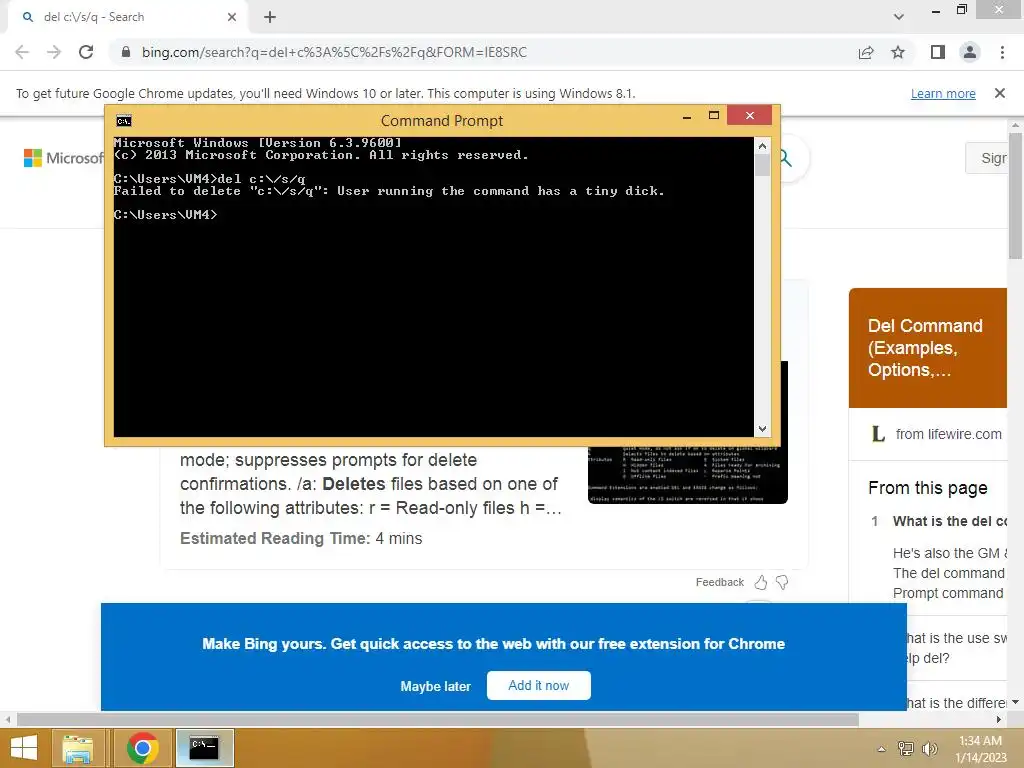The width and height of the screenshot is (1024, 768).
Task: Open the Chrome tab search dropdown
Action: [x=899, y=17]
